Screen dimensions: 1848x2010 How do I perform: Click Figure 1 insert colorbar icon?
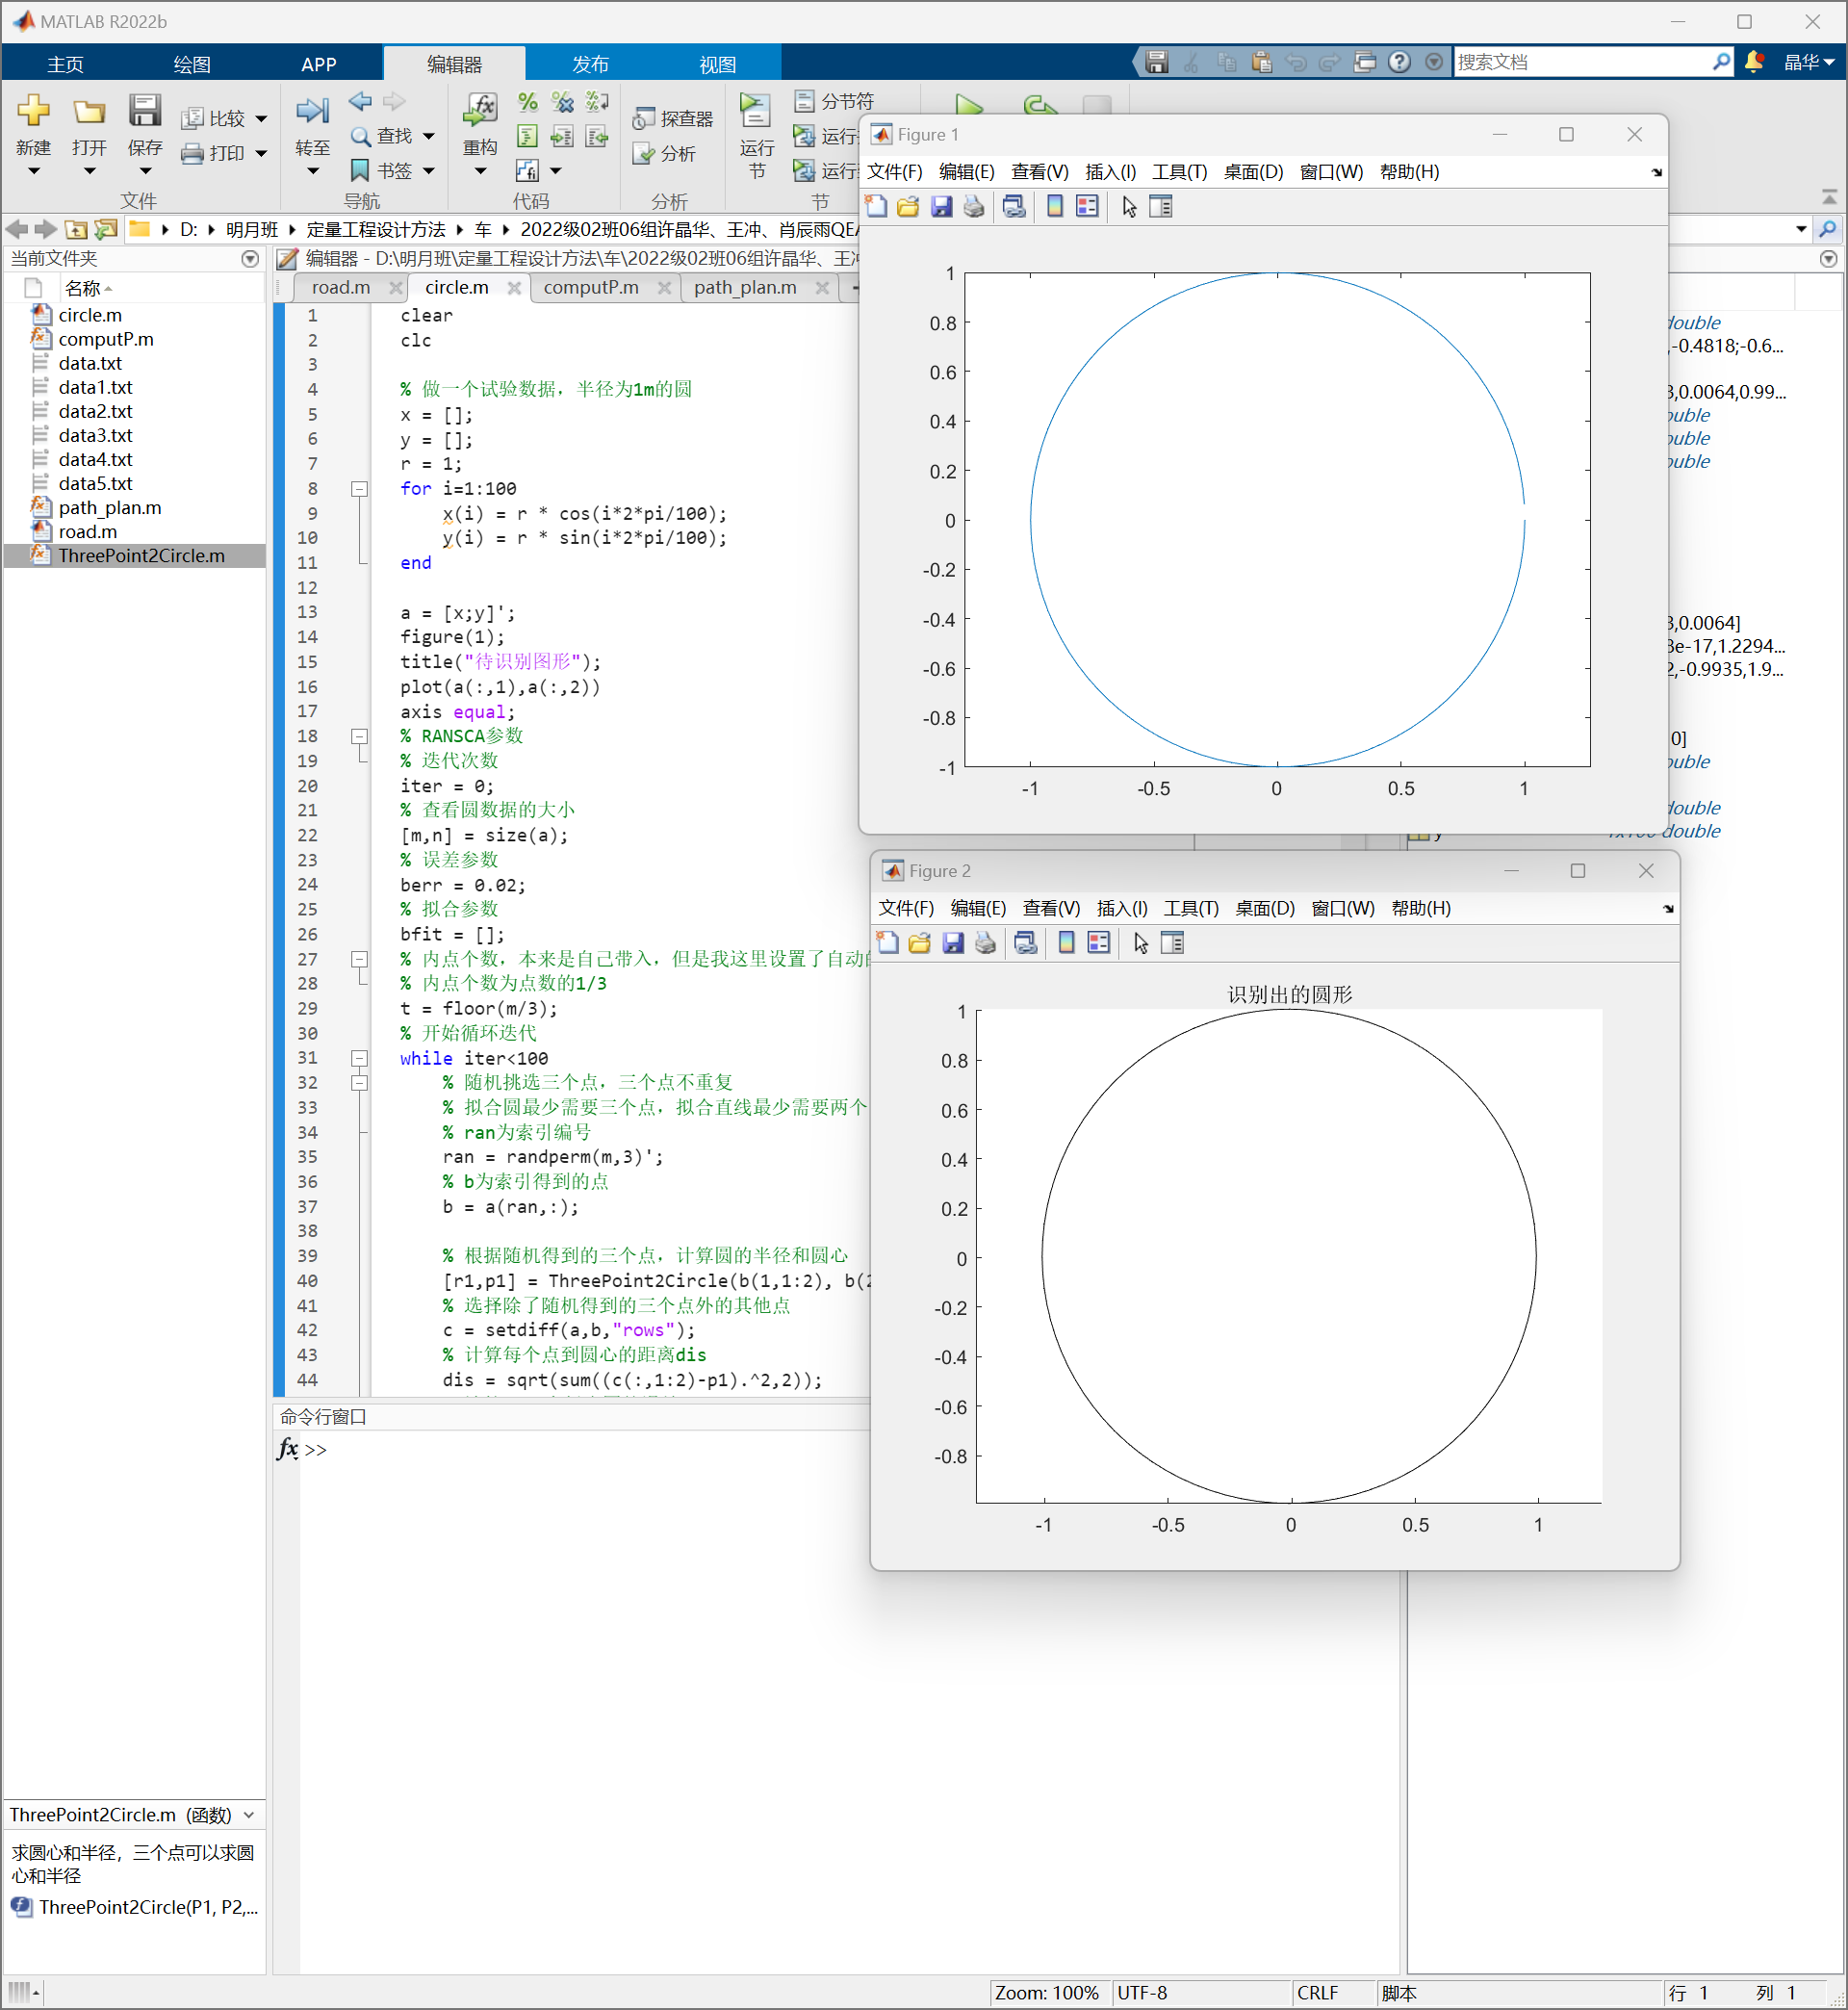[x=1054, y=207]
